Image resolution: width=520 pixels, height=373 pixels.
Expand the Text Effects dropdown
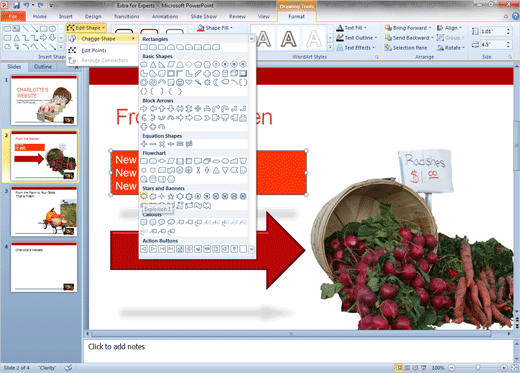(x=357, y=48)
